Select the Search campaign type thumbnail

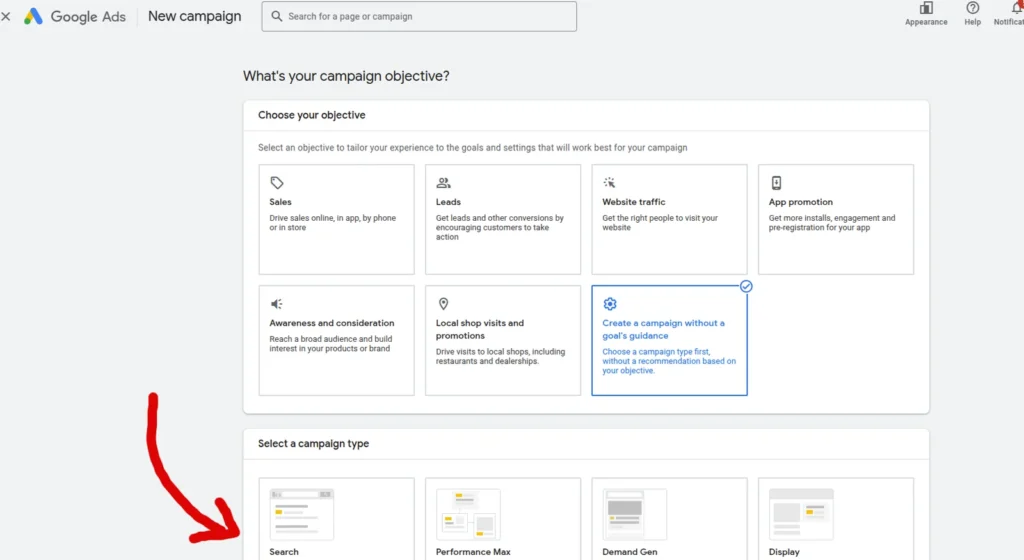(x=302, y=515)
